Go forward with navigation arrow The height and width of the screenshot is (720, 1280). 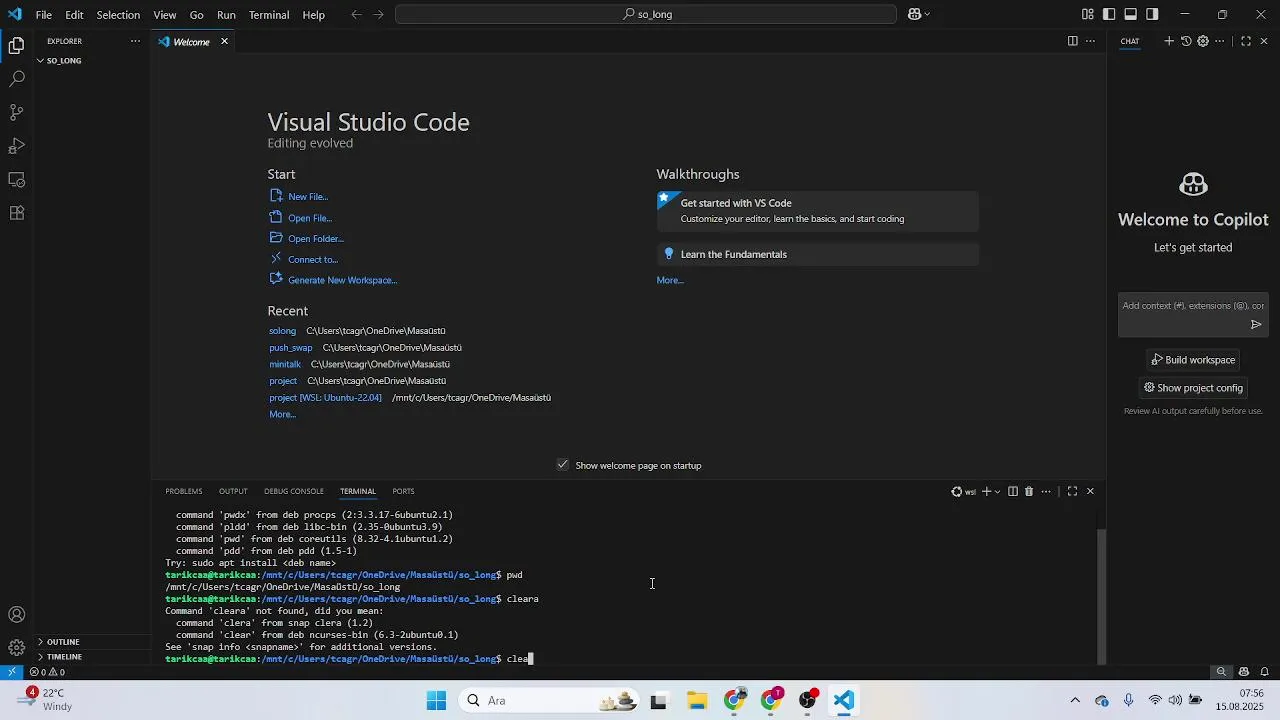click(x=378, y=14)
